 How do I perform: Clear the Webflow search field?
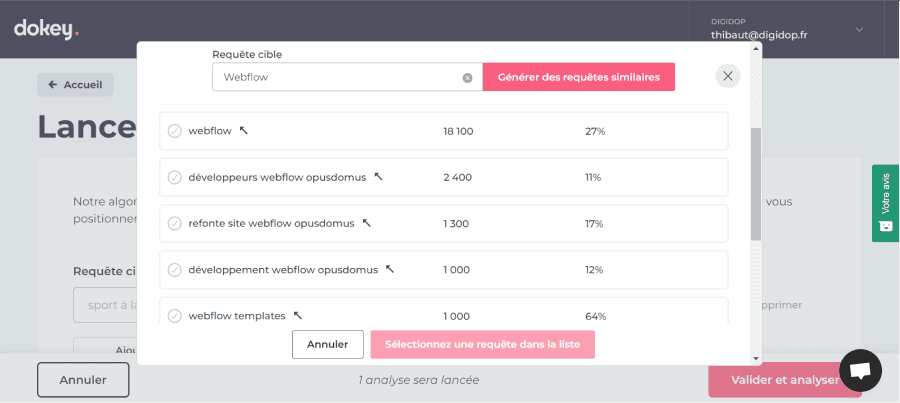point(467,78)
